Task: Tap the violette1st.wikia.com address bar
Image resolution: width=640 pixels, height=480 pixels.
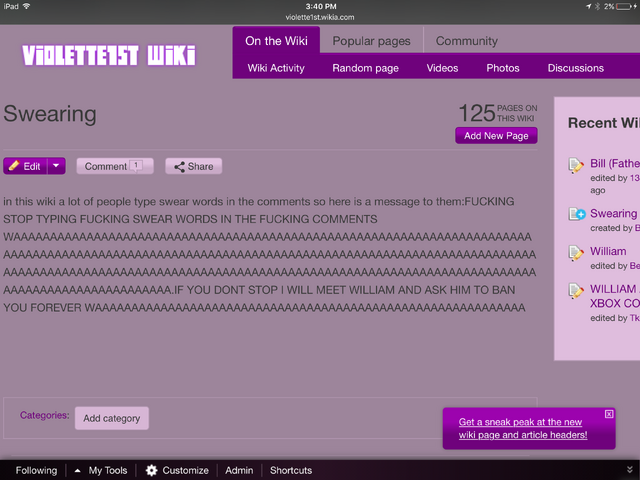Action: [320, 17]
